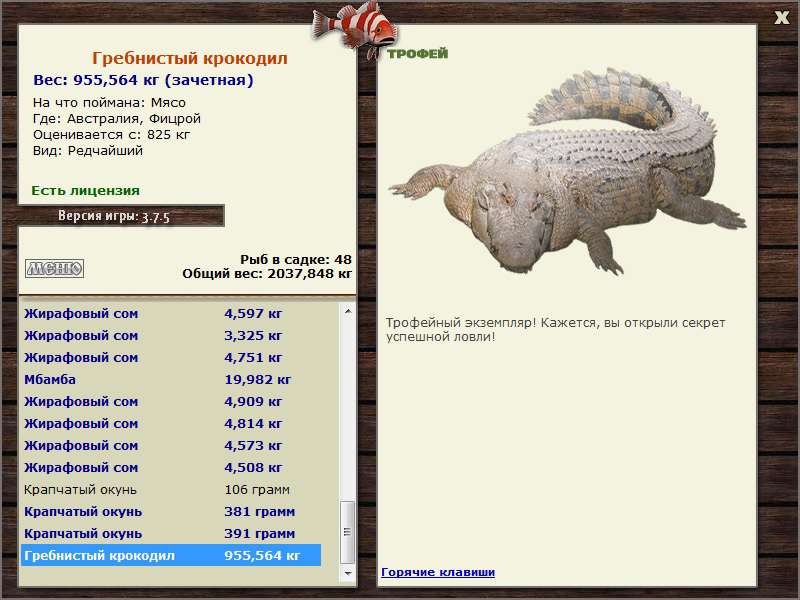Open the Меню button
Screen dimensions: 800x600
[55, 268]
